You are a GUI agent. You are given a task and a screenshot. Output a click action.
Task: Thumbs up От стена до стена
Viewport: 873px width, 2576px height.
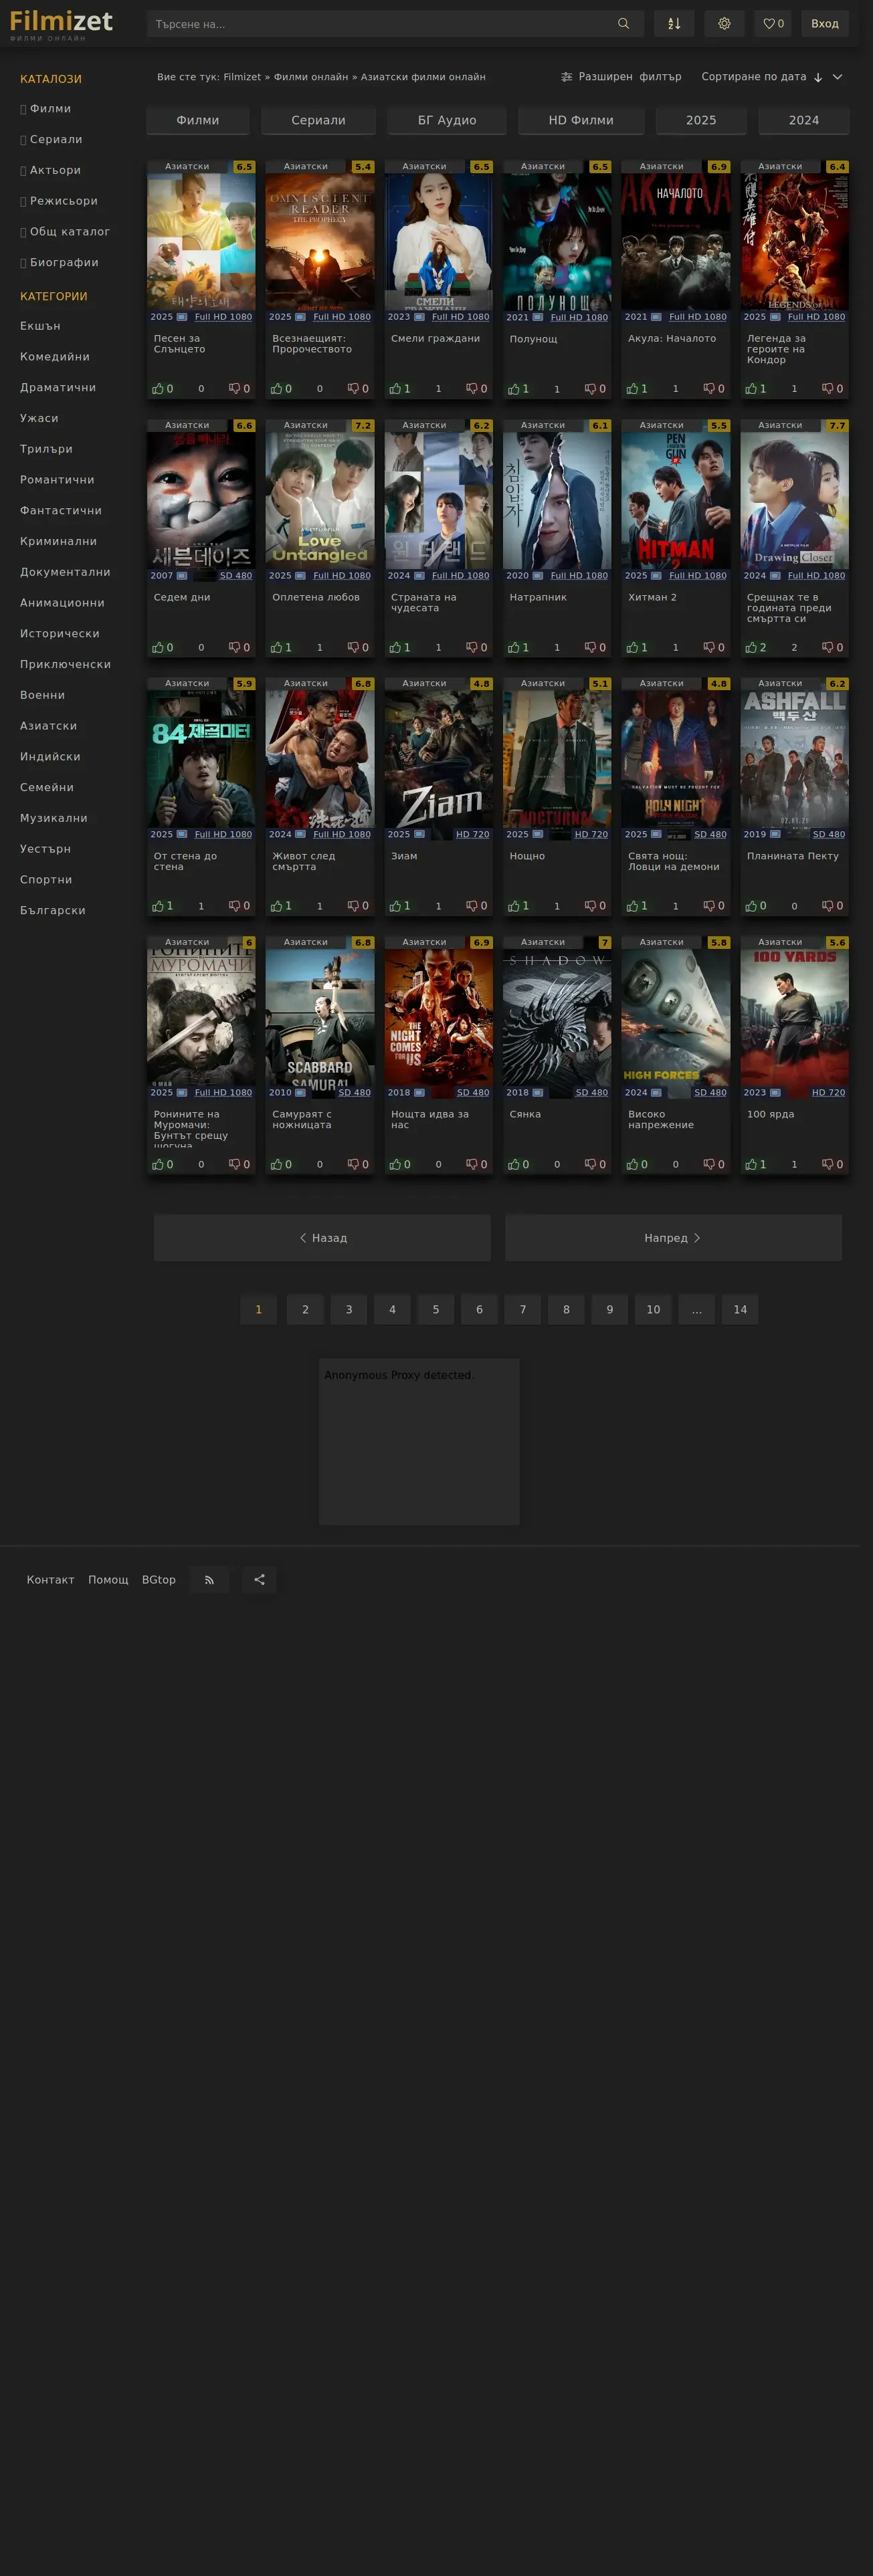point(162,906)
